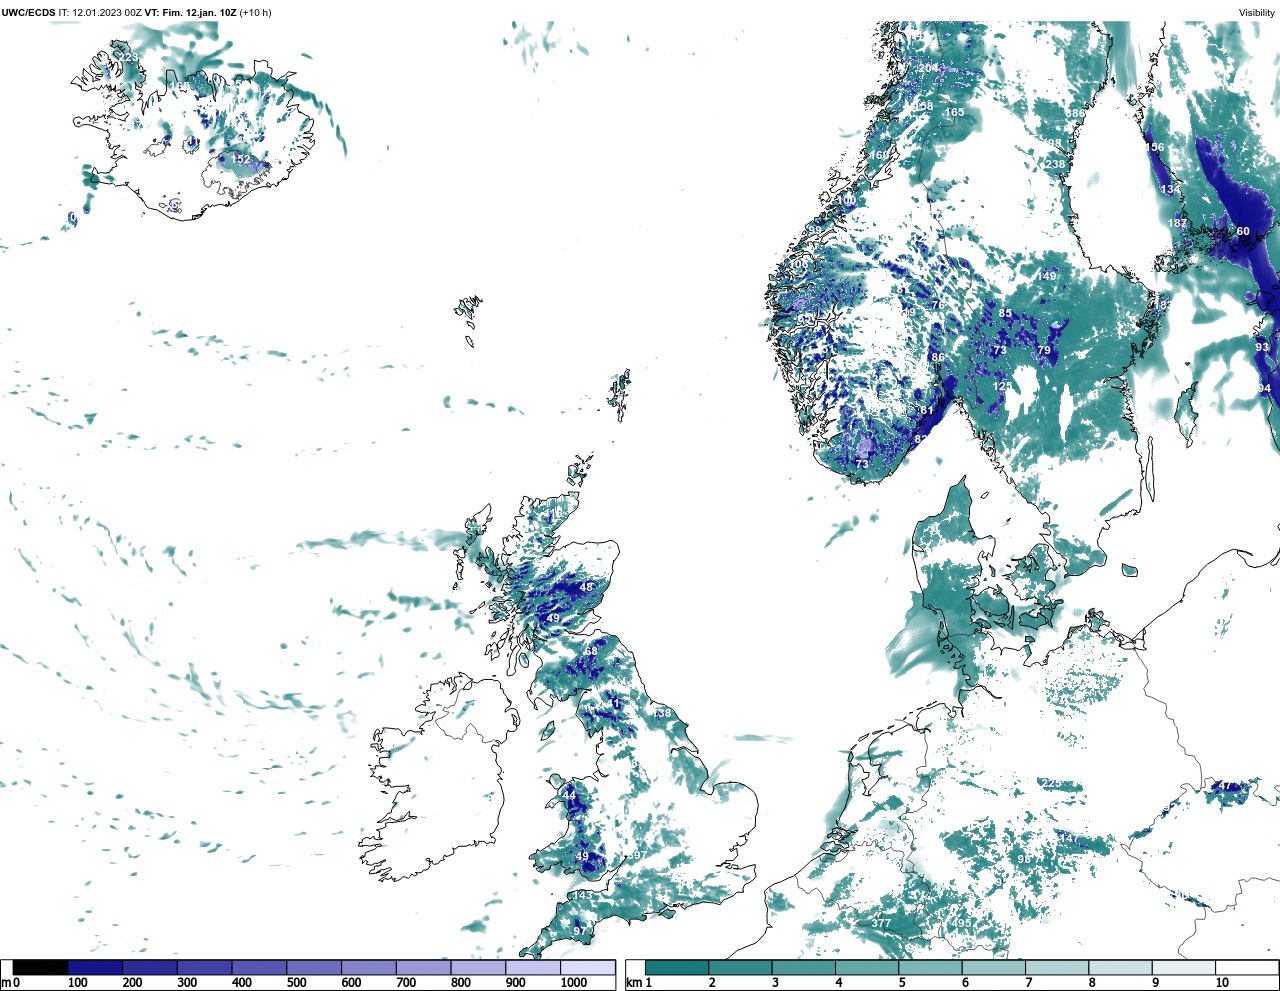
Task: Choose the 4–5 km legend swatch
Action: [867, 968]
